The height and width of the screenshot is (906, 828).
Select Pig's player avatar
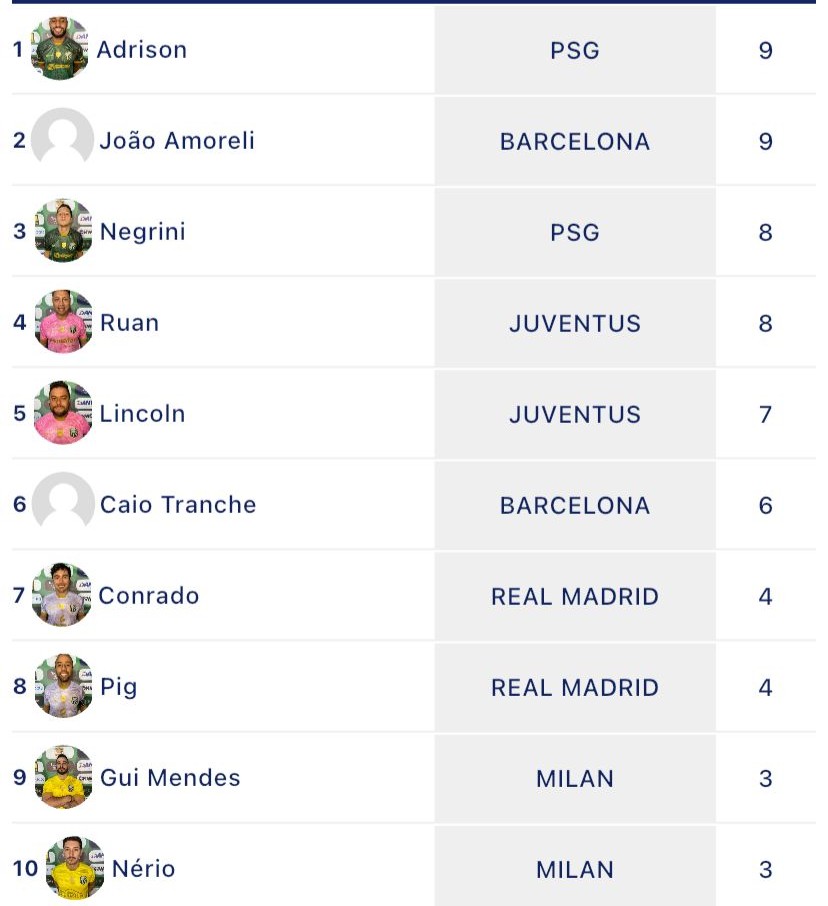(x=63, y=685)
